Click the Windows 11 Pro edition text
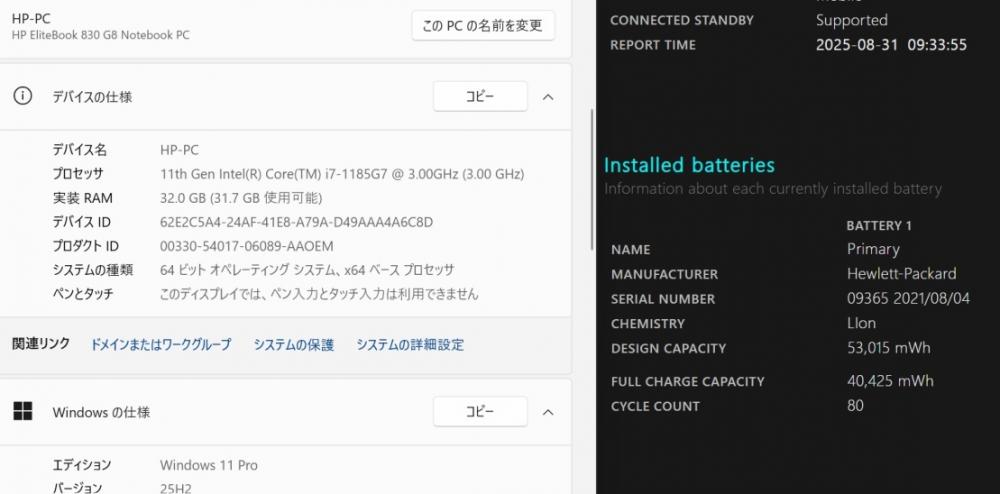1000x494 pixels. pyautogui.click(x=209, y=465)
